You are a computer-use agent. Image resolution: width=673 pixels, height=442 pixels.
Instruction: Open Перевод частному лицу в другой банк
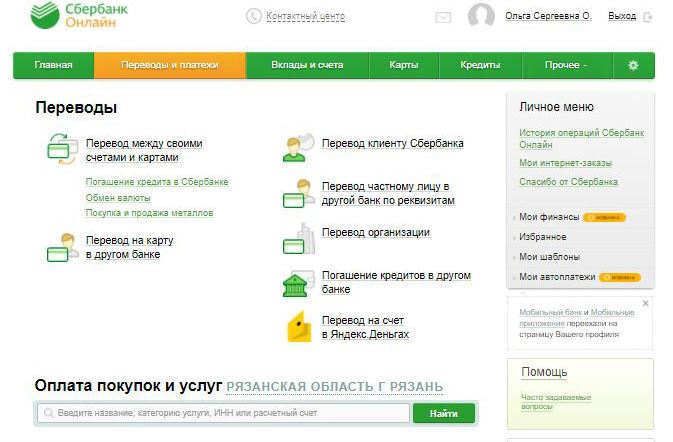coord(388,194)
